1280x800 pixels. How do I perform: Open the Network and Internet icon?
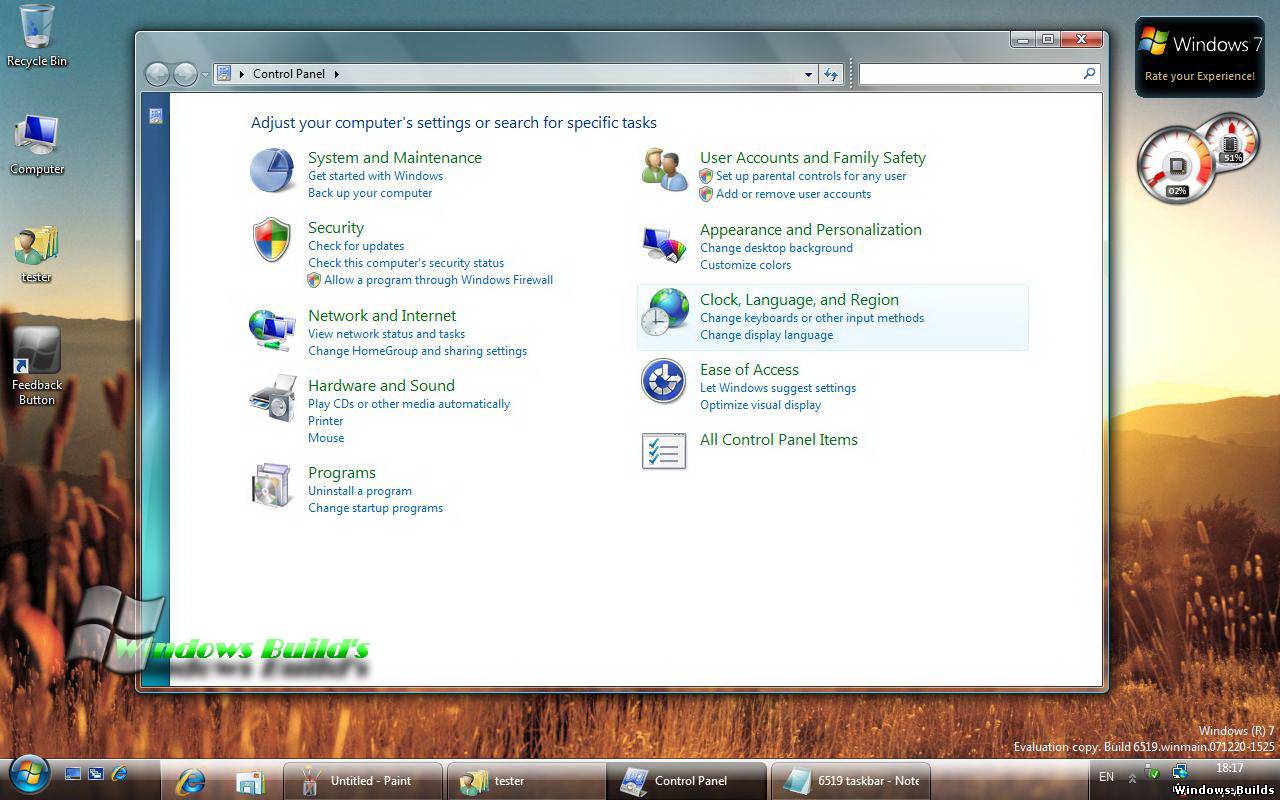[x=272, y=328]
